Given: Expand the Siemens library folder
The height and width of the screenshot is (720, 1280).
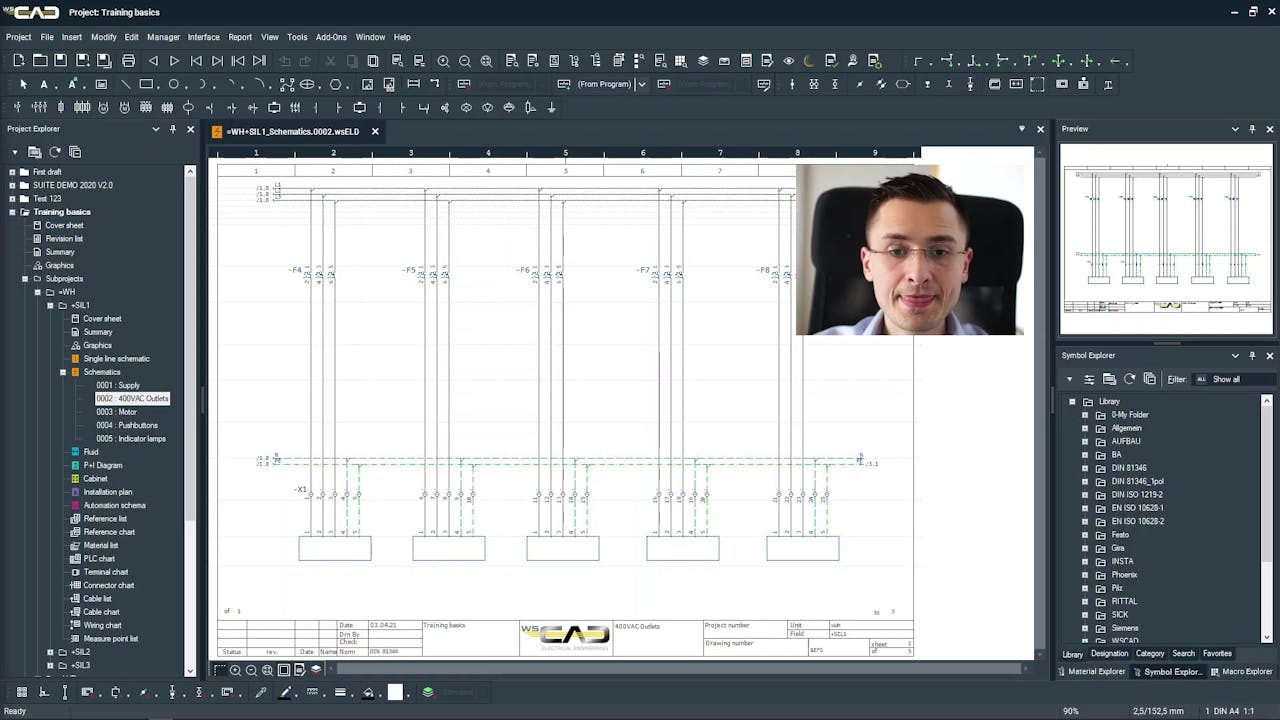Looking at the screenshot, I should coord(1085,628).
